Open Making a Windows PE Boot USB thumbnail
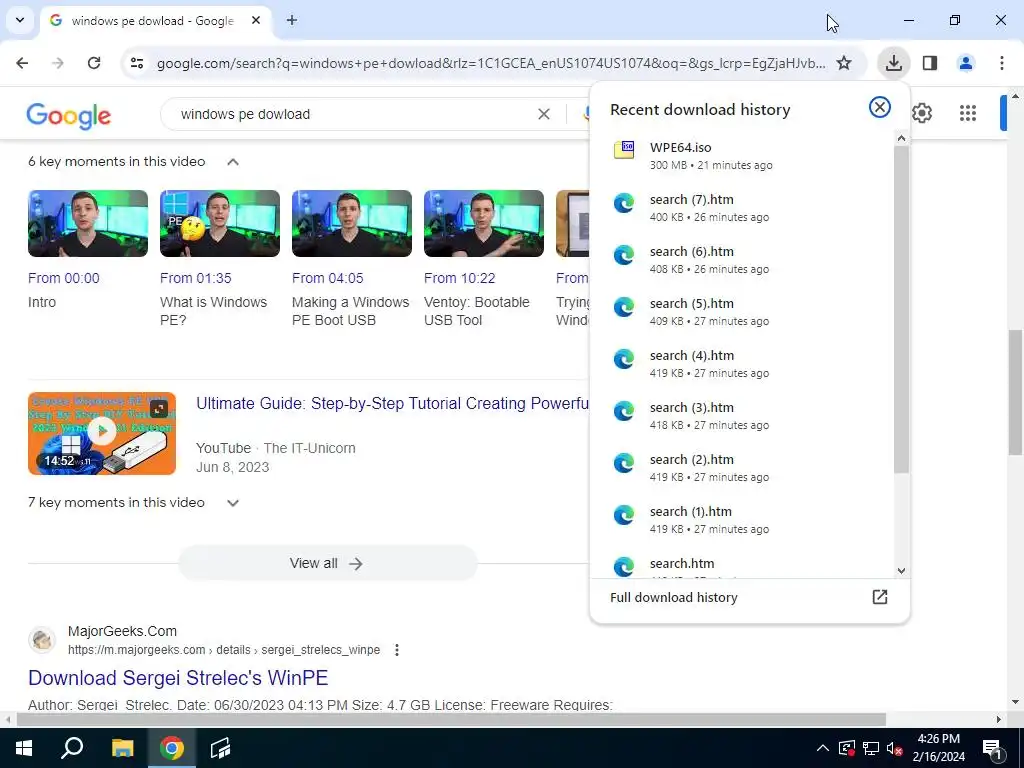 coord(352,223)
